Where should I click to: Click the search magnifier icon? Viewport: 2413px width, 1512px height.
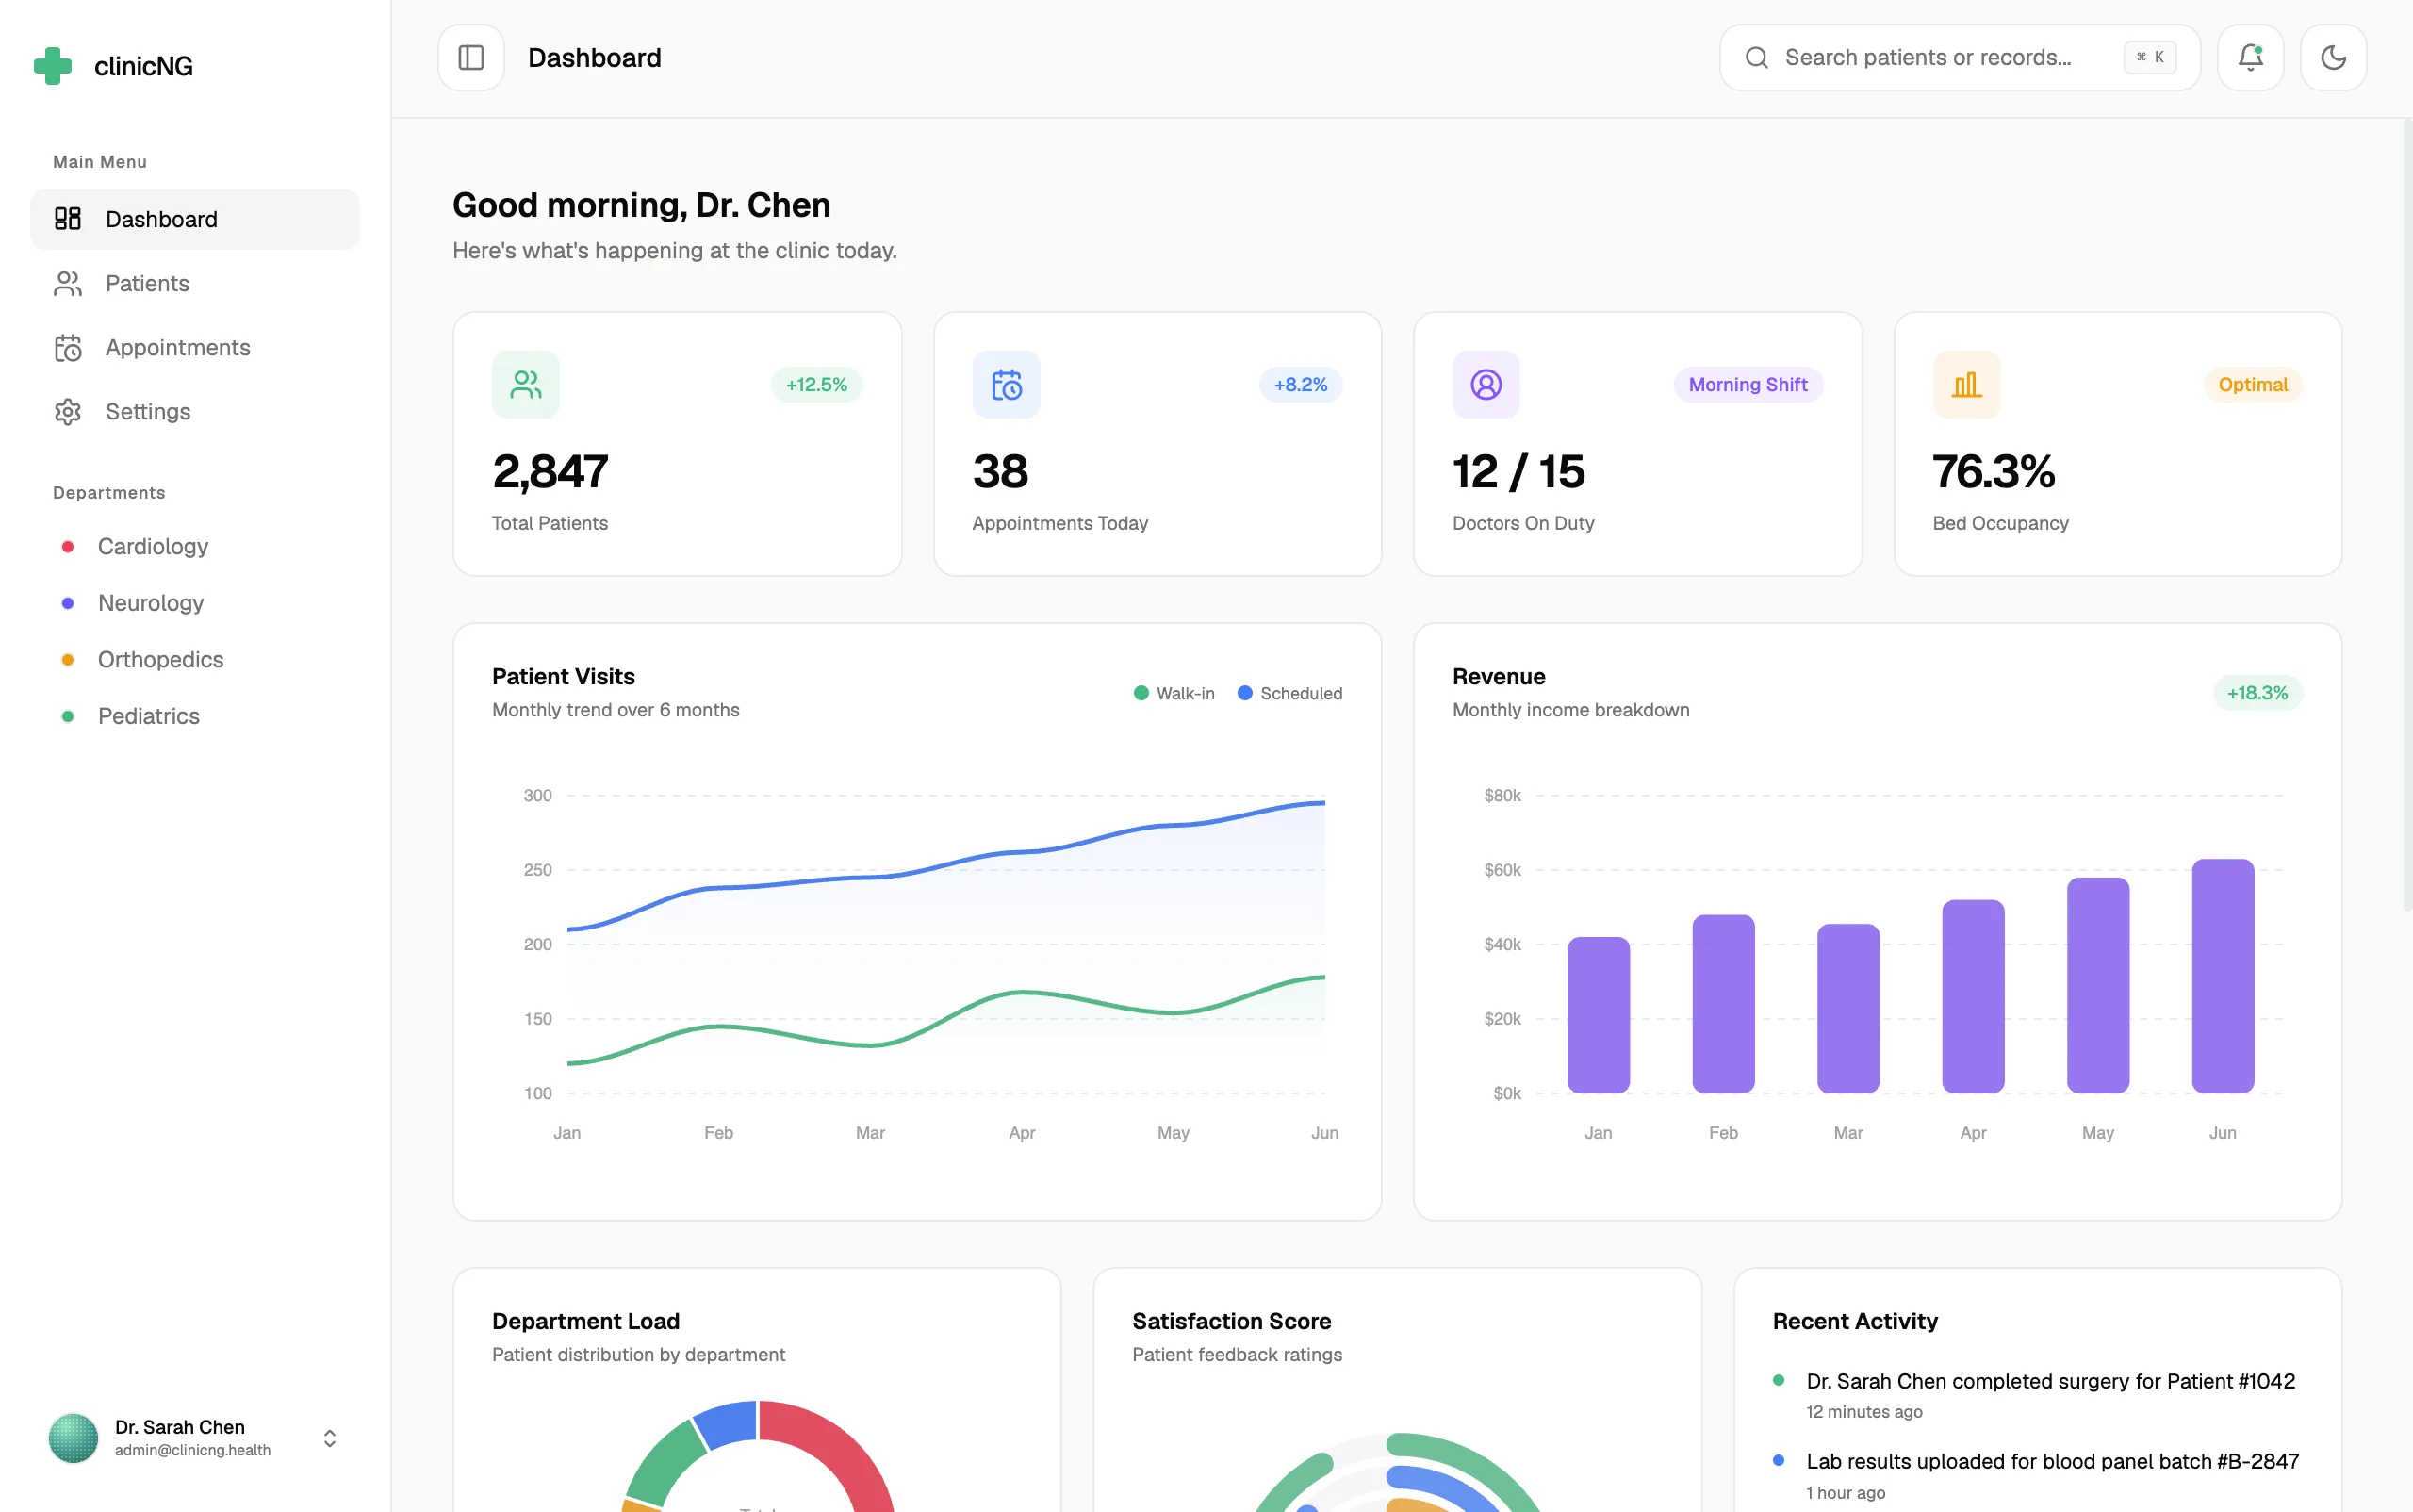[1756, 57]
